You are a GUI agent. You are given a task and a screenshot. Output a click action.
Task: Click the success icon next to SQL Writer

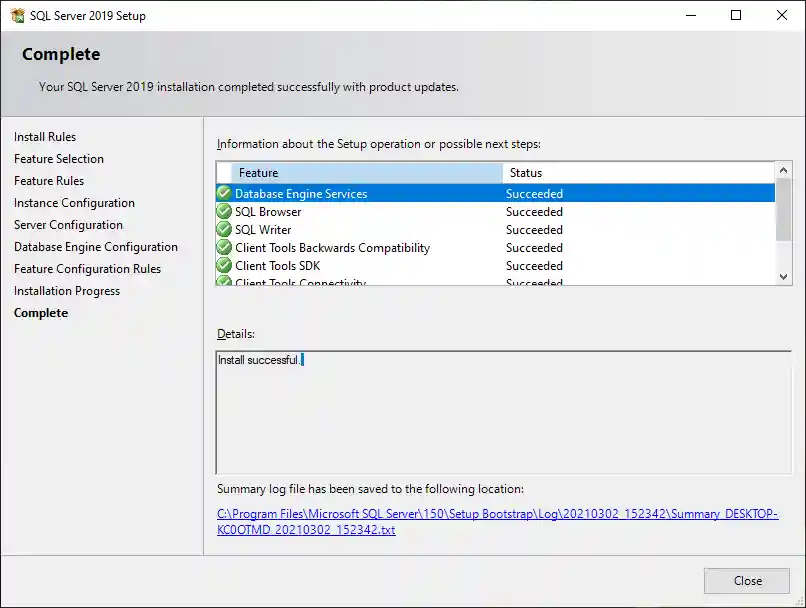coord(224,229)
